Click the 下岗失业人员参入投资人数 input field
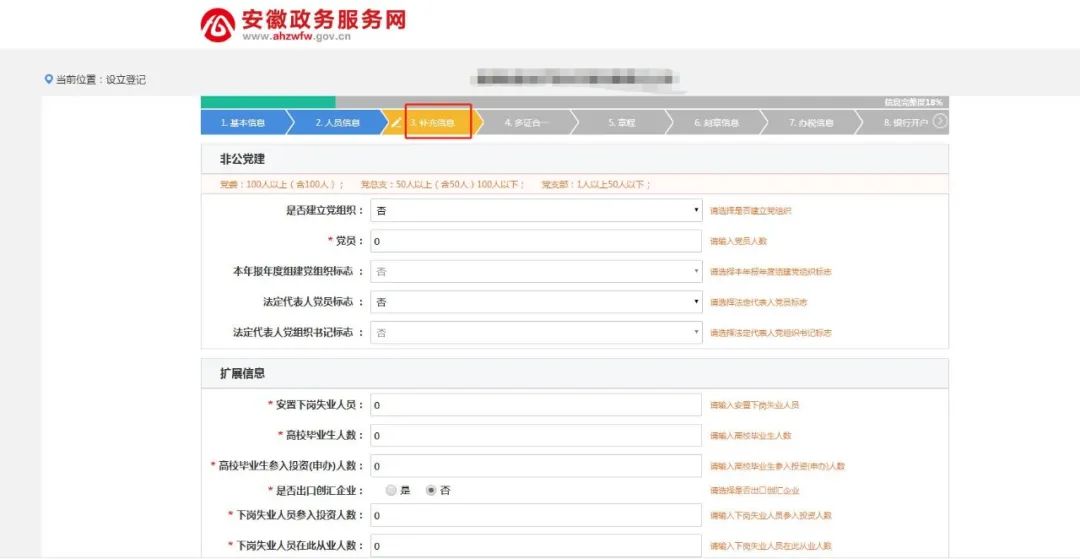 536,515
